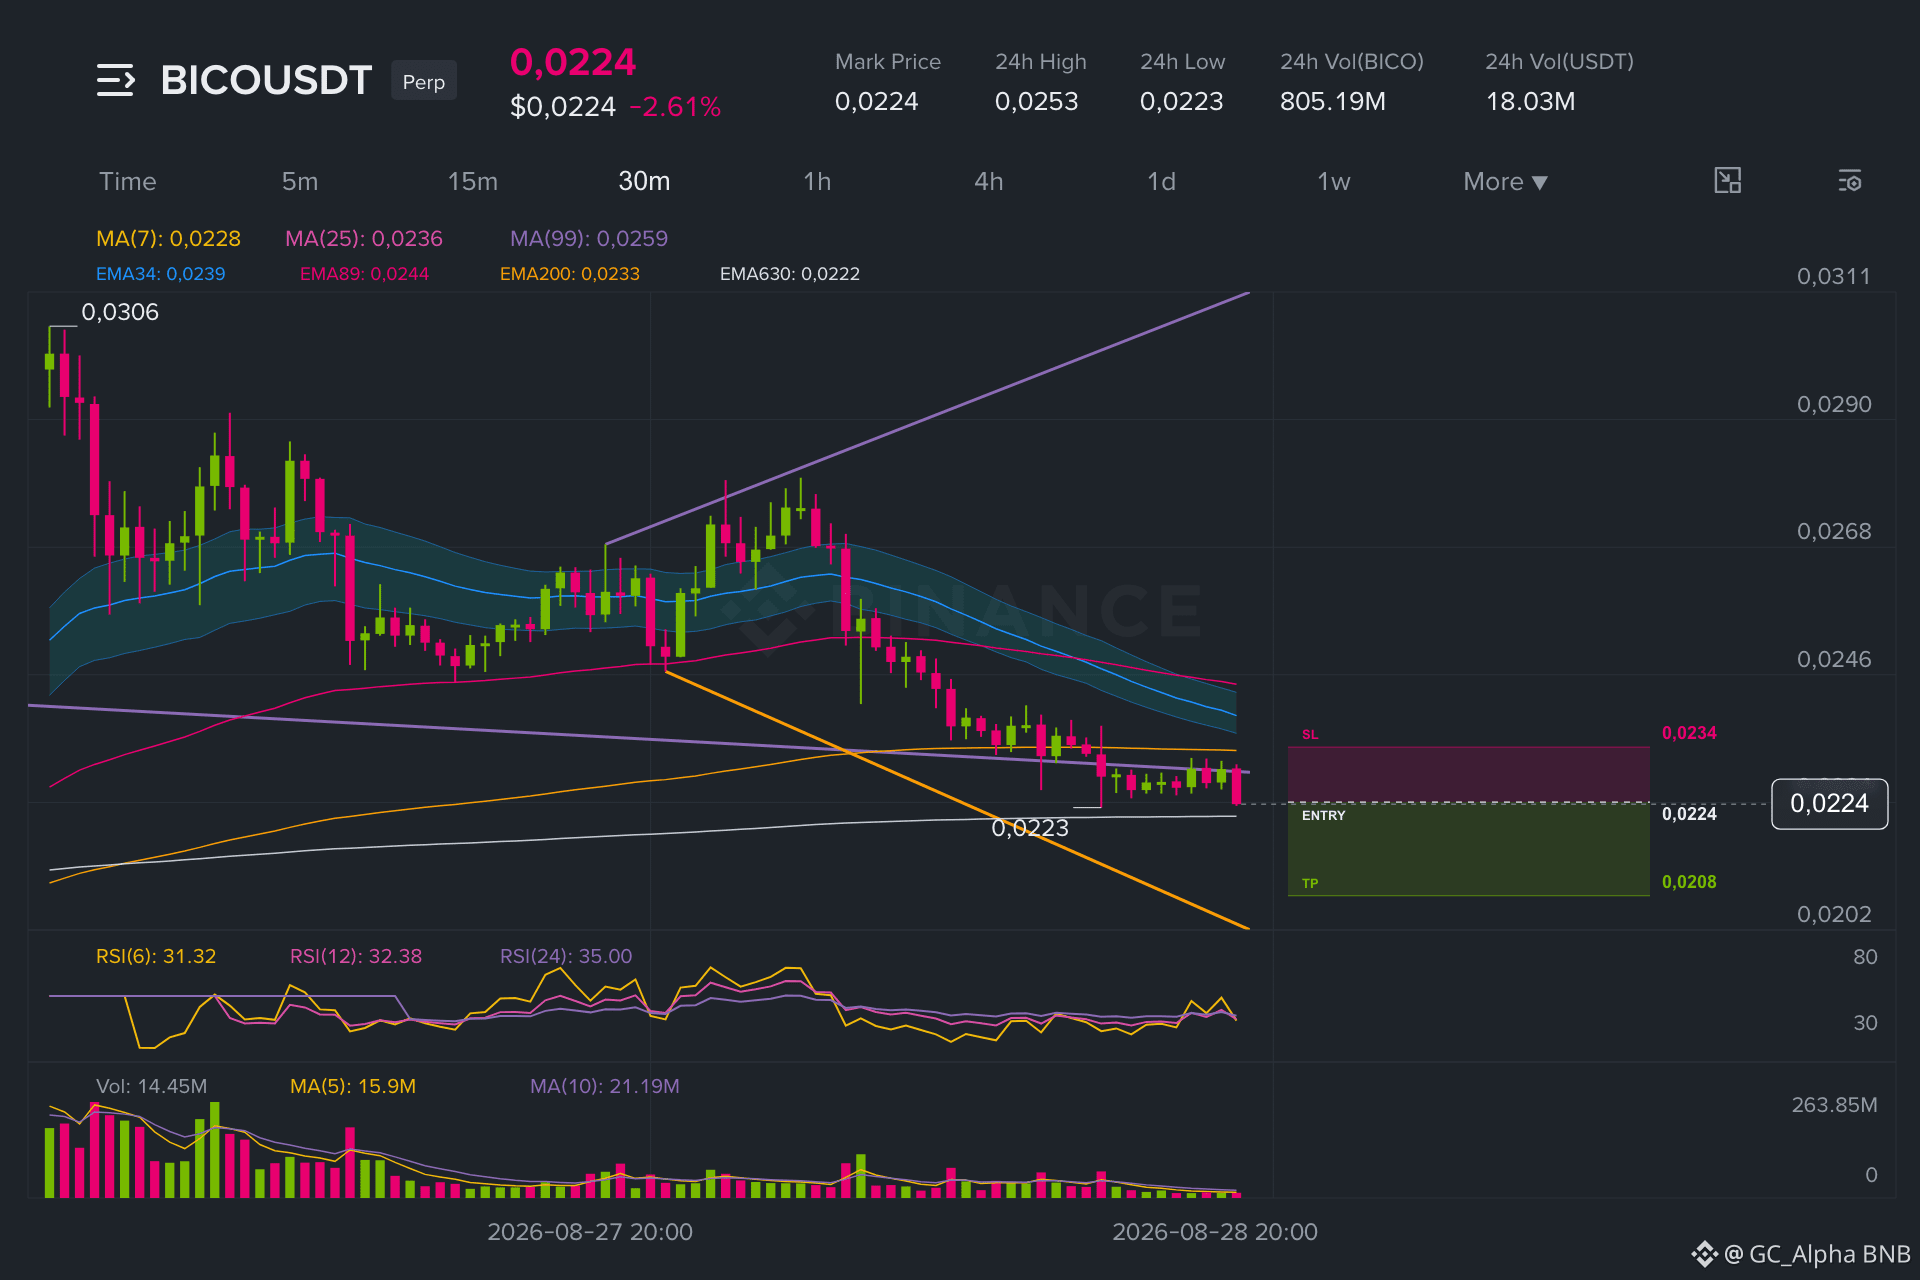The image size is (1920, 1280).
Task: Switch to the 4h timeframe
Action: tap(989, 181)
